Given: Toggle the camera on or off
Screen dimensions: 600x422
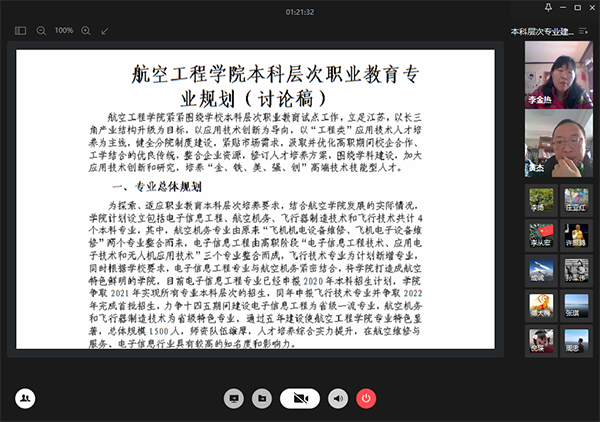Looking at the screenshot, I should (x=299, y=398).
